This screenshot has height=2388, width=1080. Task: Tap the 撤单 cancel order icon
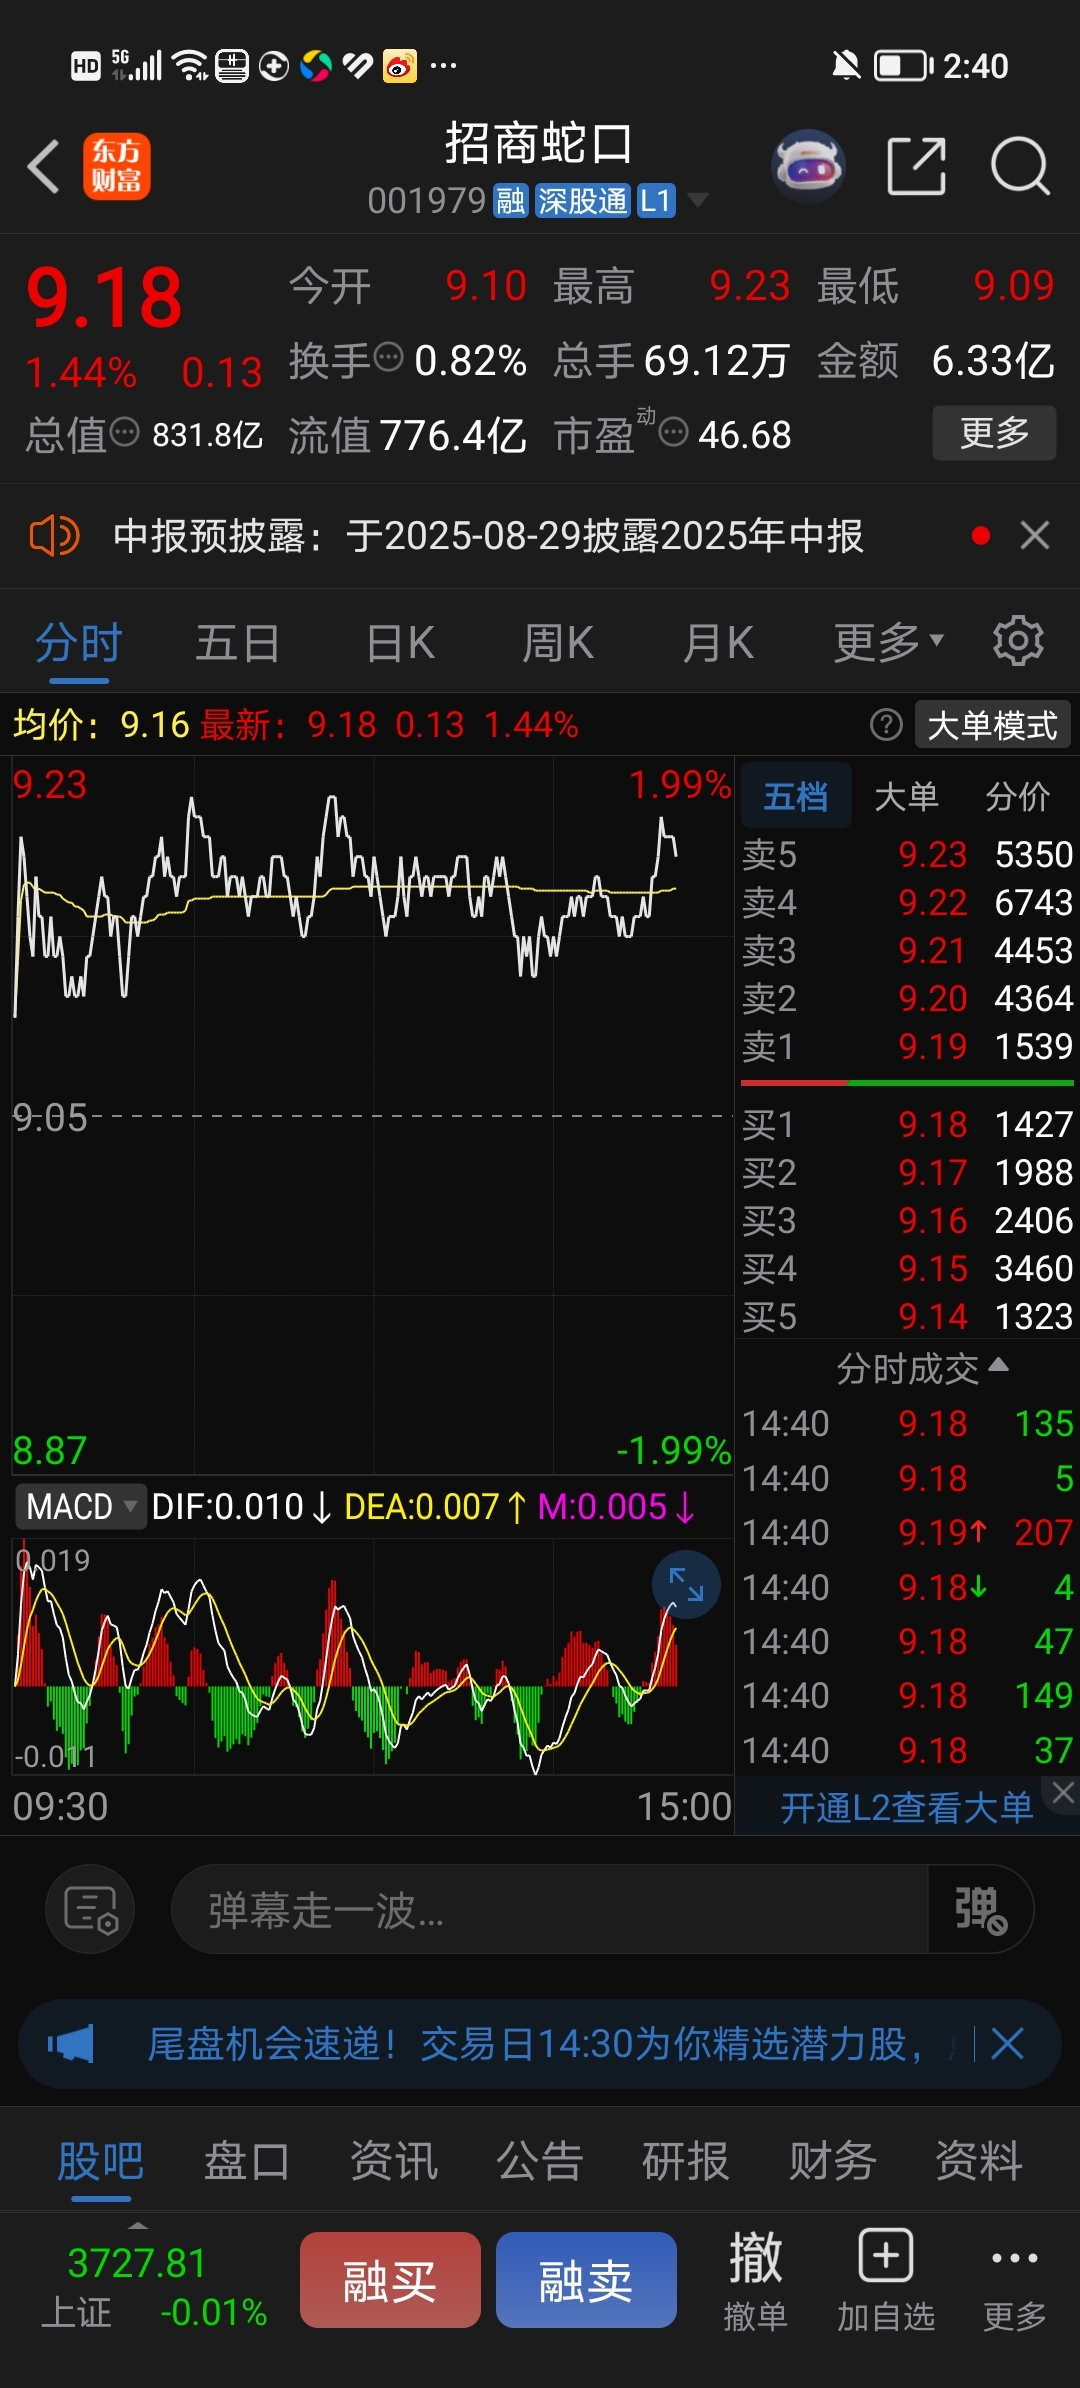tap(755, 2281)
